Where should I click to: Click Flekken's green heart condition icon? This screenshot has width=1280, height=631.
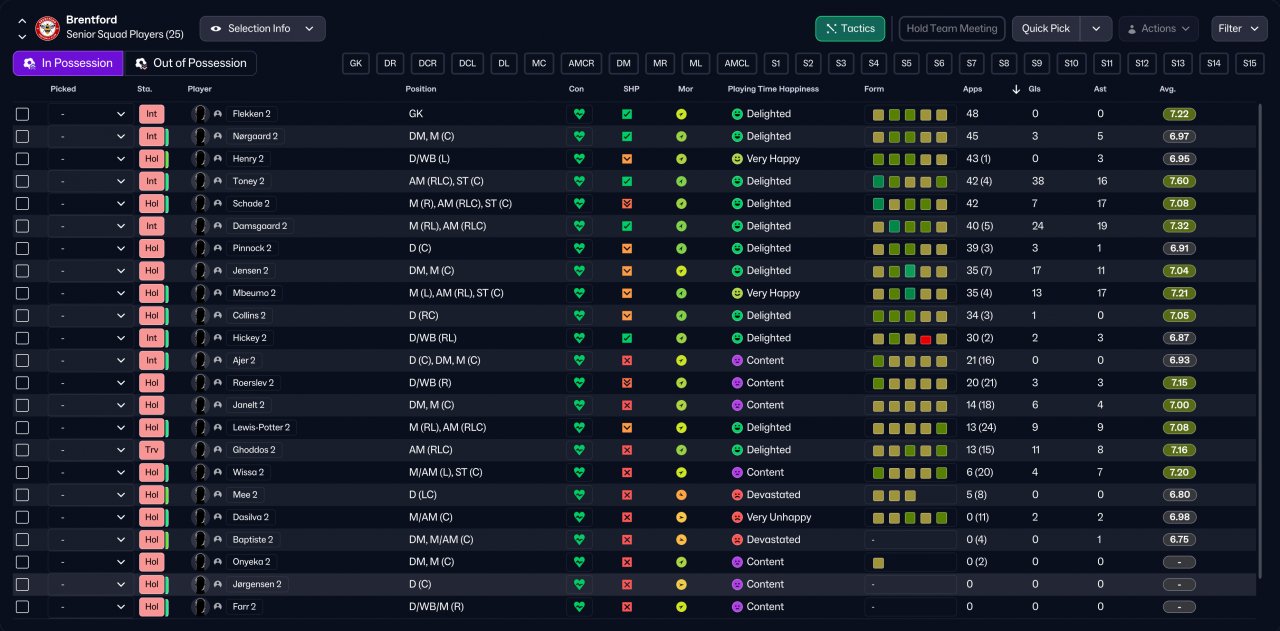pos(579,114)
